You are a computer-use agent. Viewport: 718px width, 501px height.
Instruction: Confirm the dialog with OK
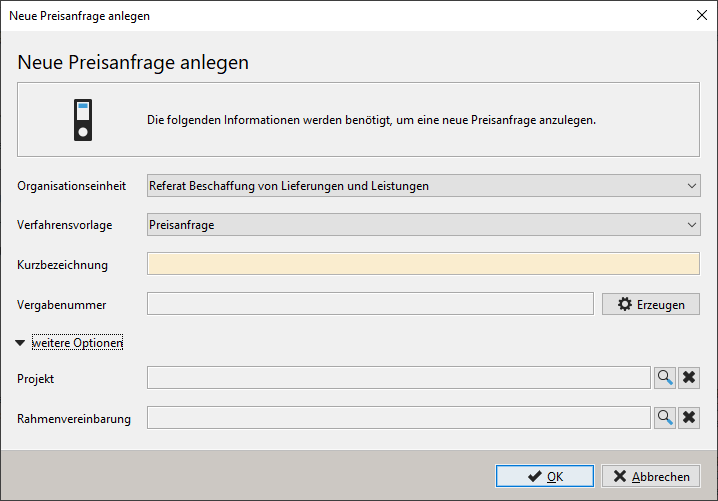click(544, 476)
